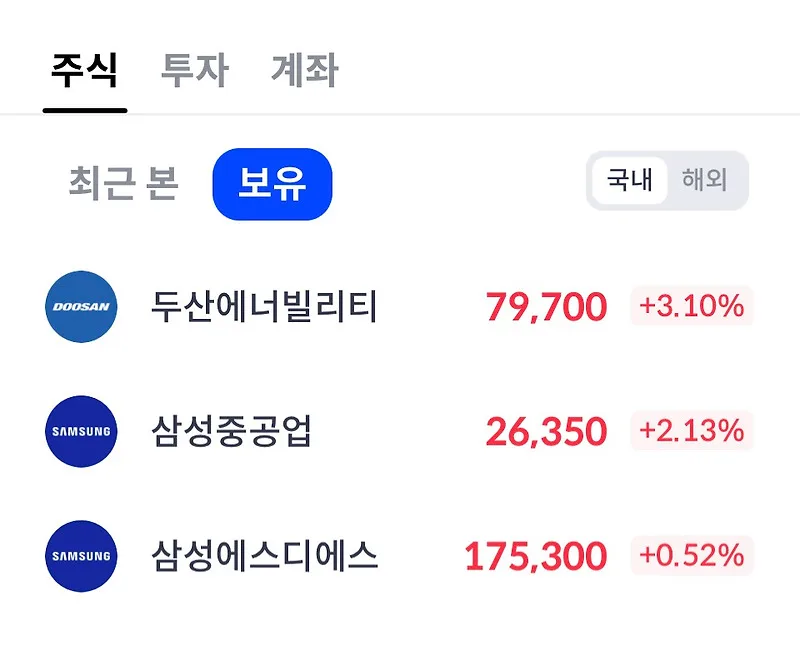Open the 계좌 tab
This screenshot has height=651, width=800.
[x=305, y=70]
